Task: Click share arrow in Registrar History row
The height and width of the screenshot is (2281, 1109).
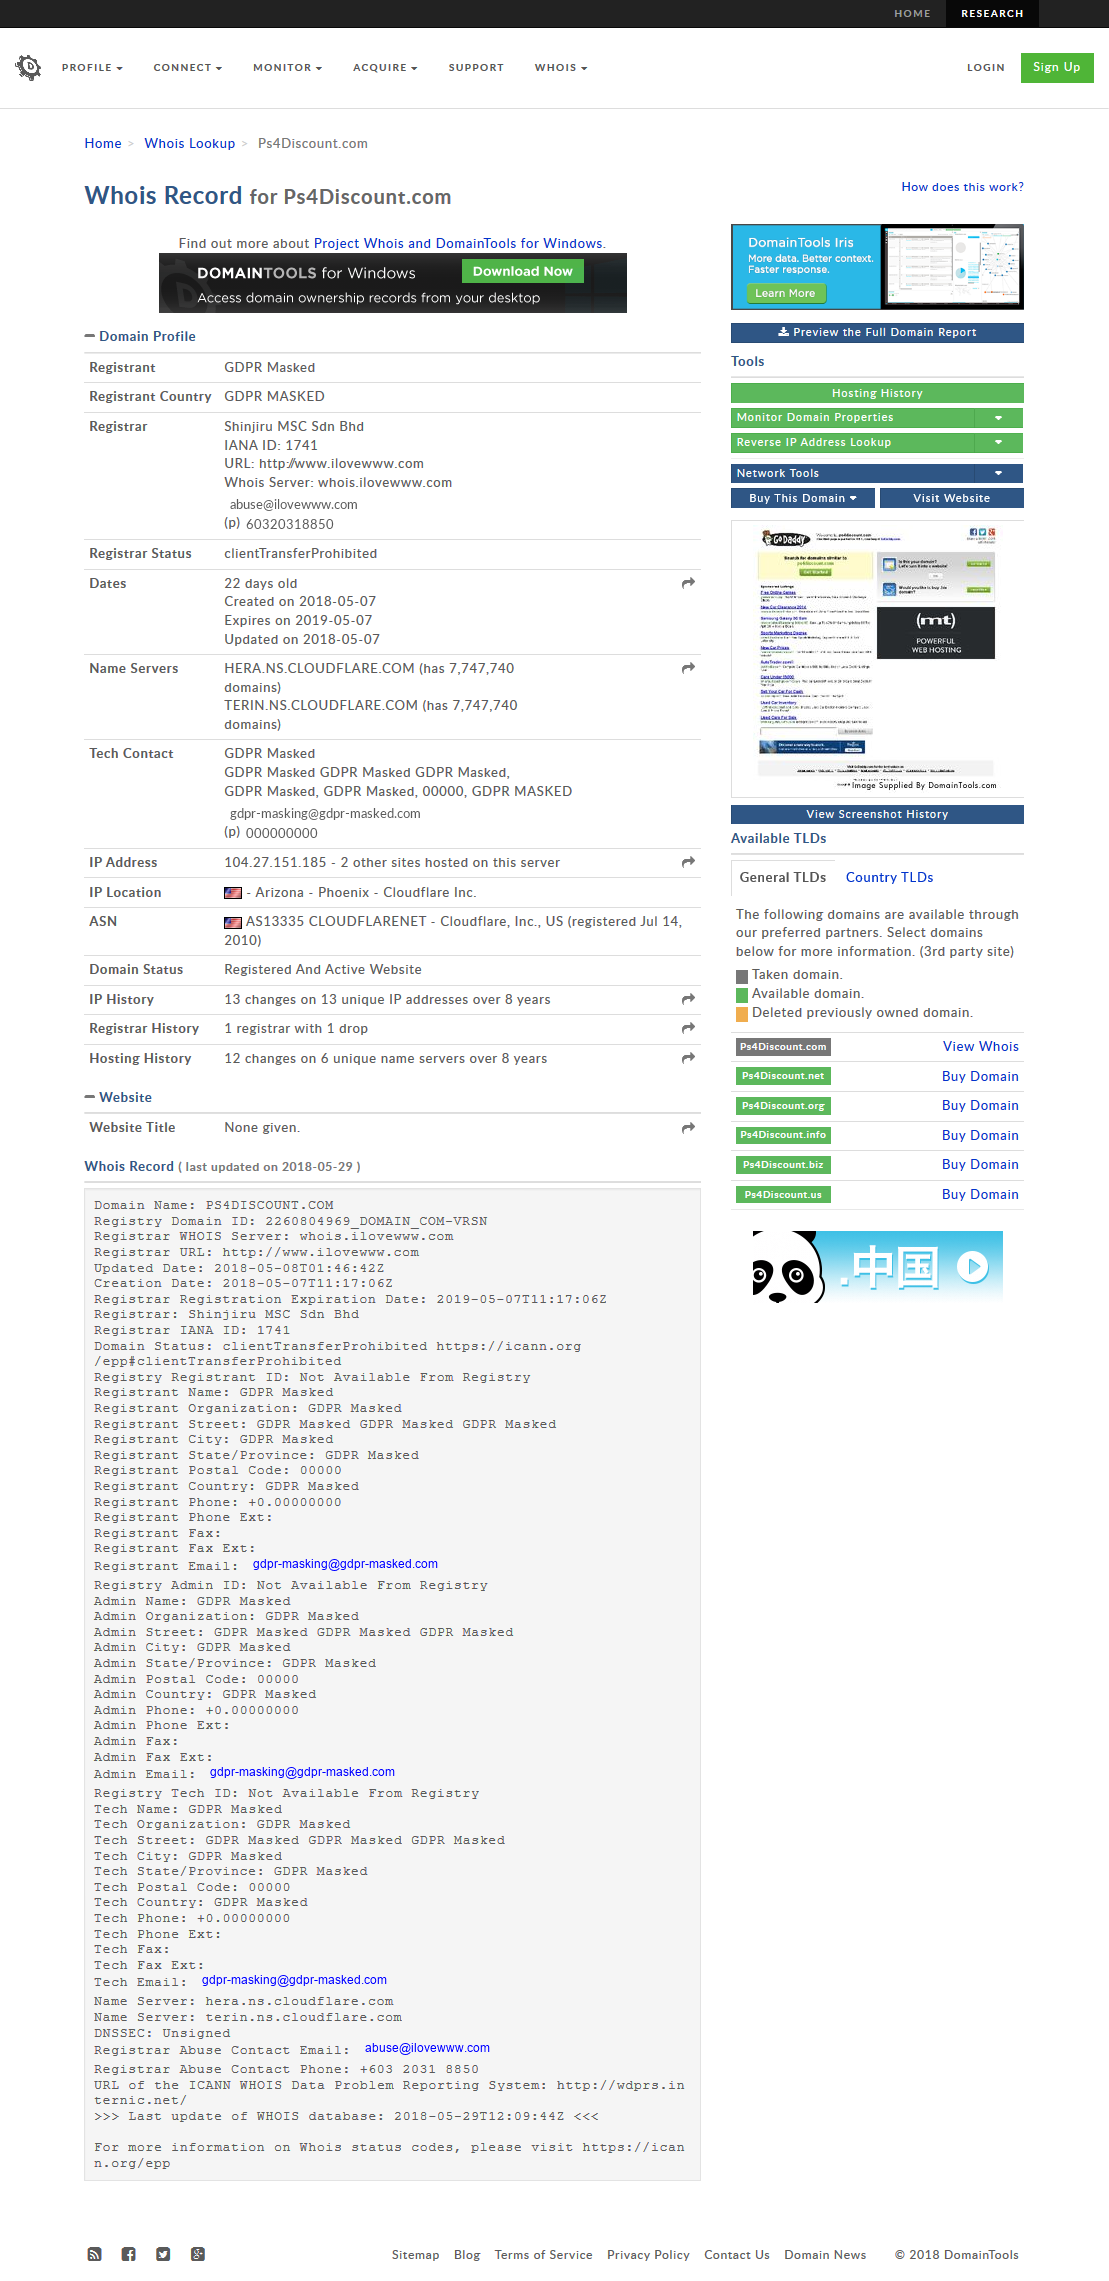Action: (688, 1028)
